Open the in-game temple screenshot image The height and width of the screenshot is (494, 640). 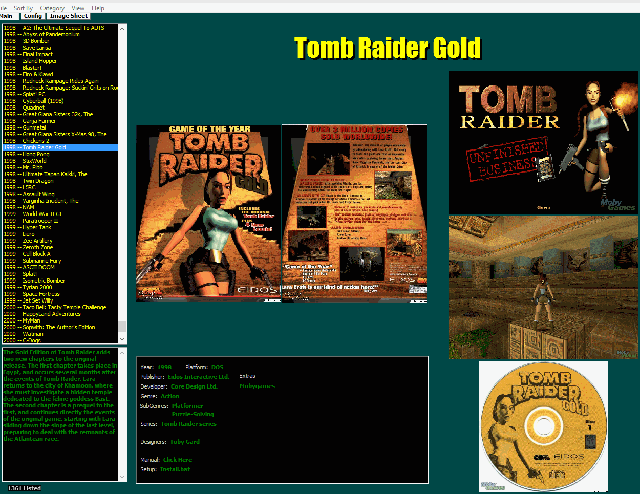pyautogui.click(x=543, y=288)
